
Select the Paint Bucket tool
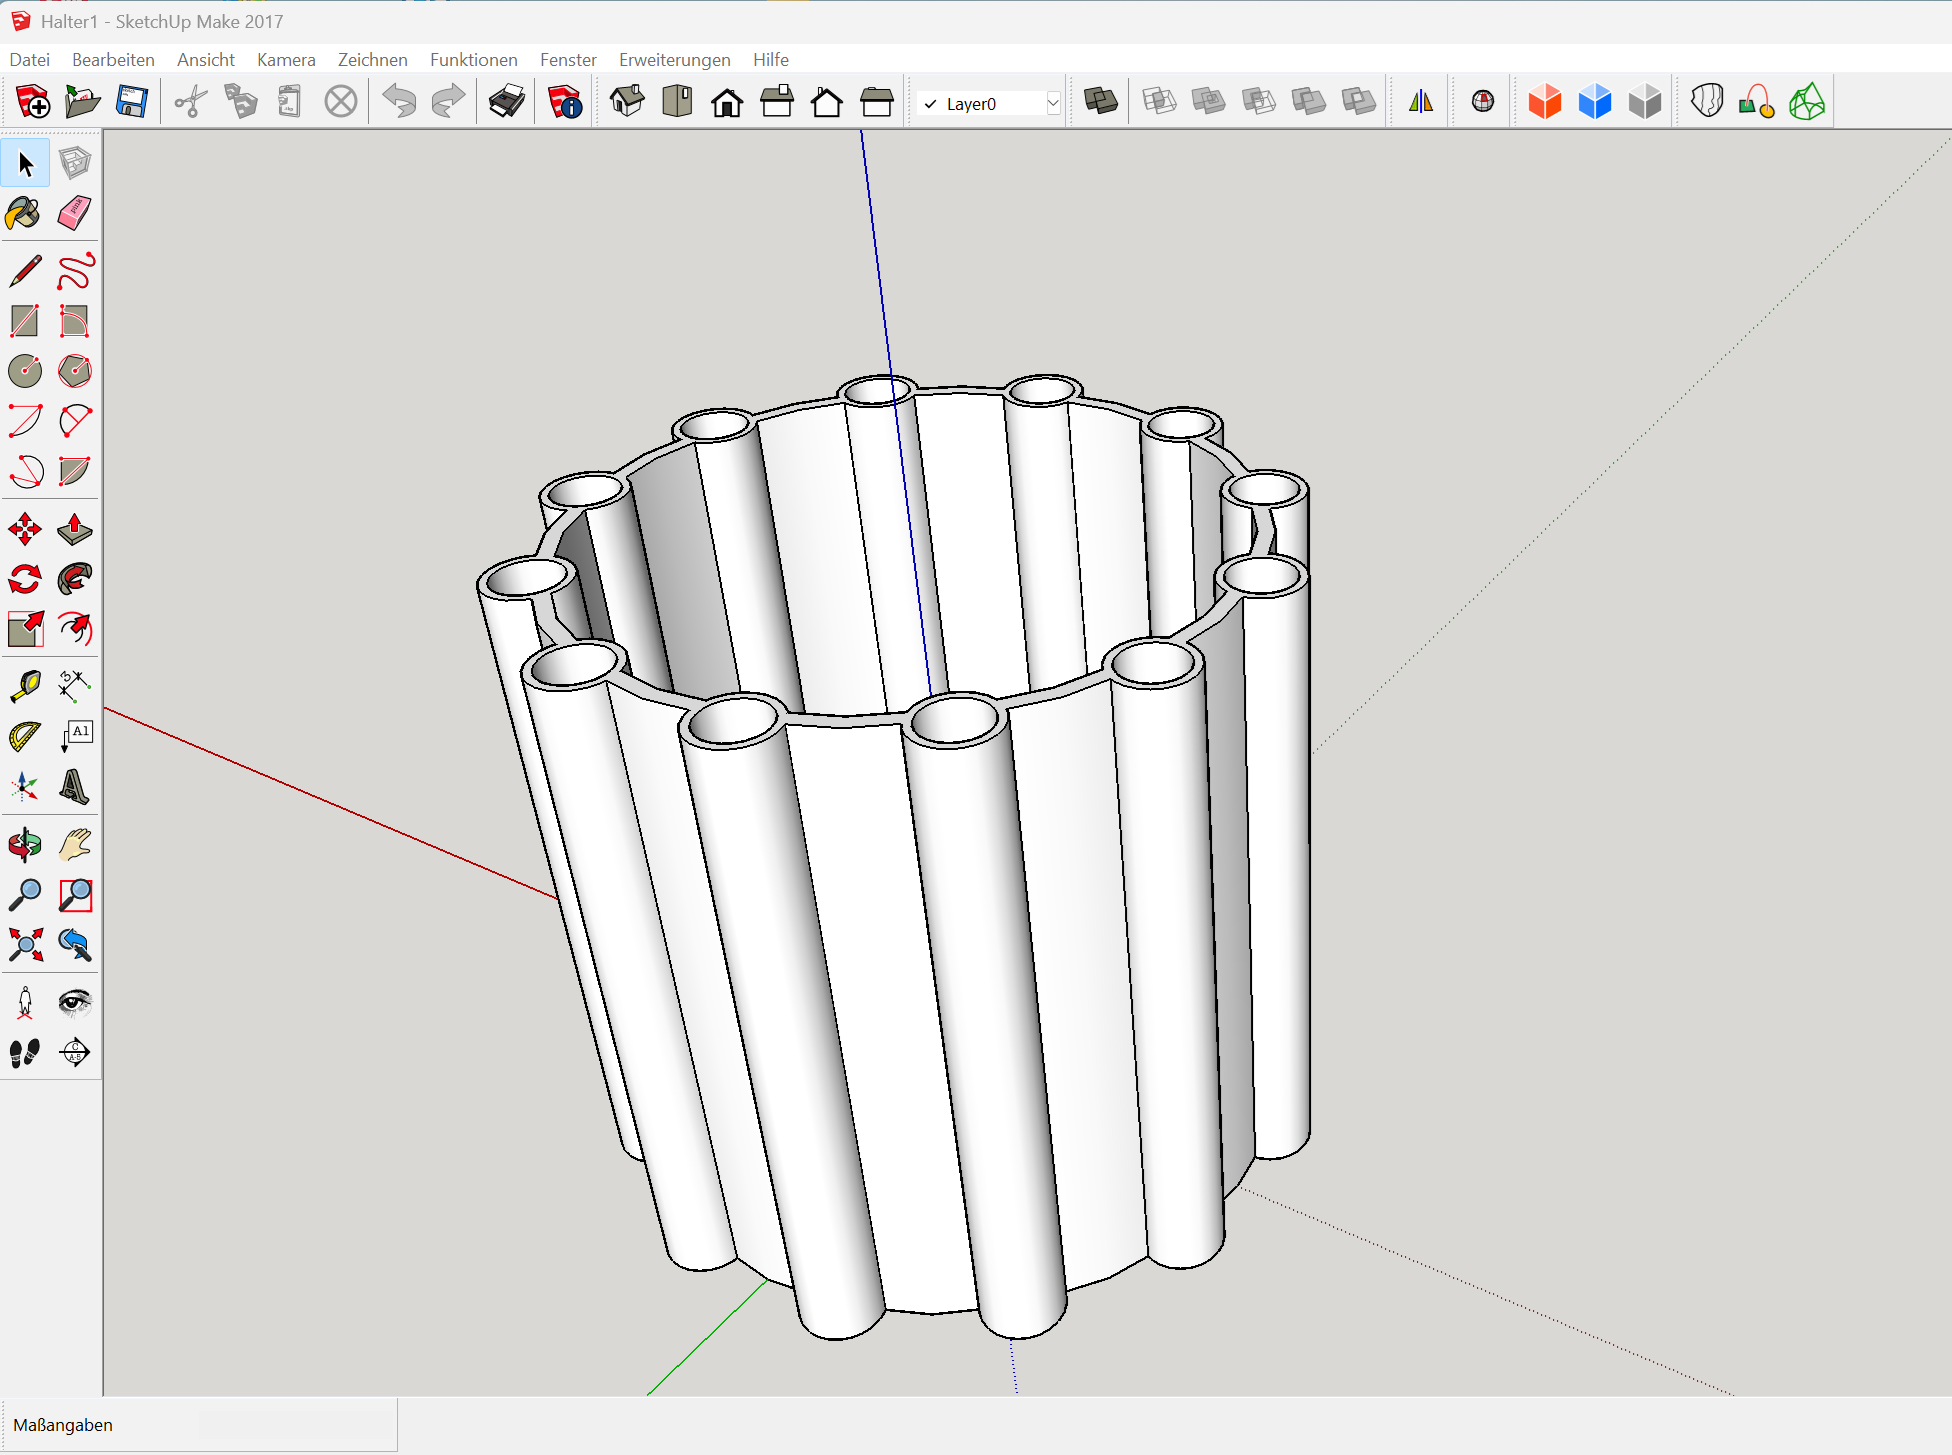[24, 213]
